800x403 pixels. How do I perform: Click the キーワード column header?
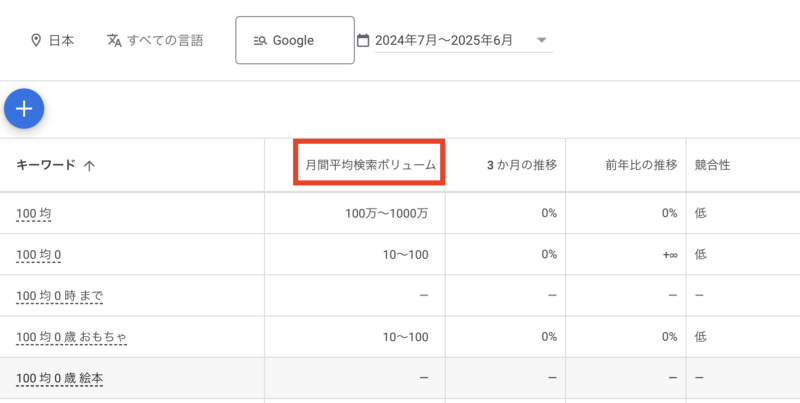point(46,165)
